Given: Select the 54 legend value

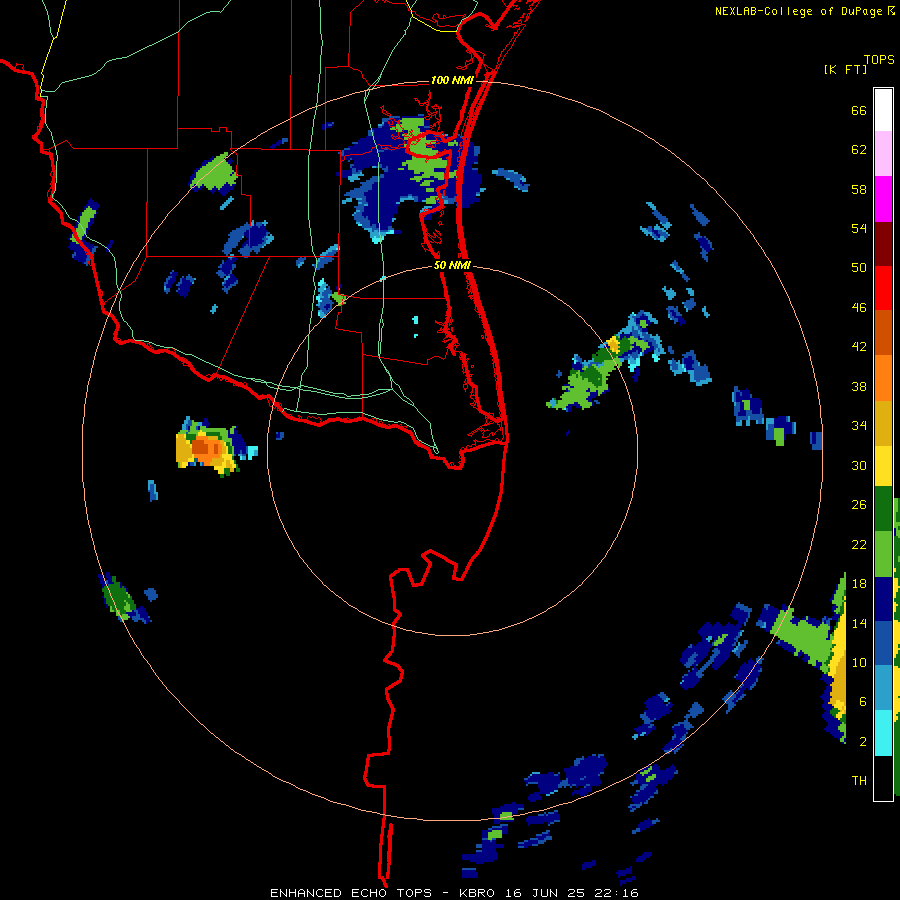Looking at the screenshot, I should tap(859, 228).
